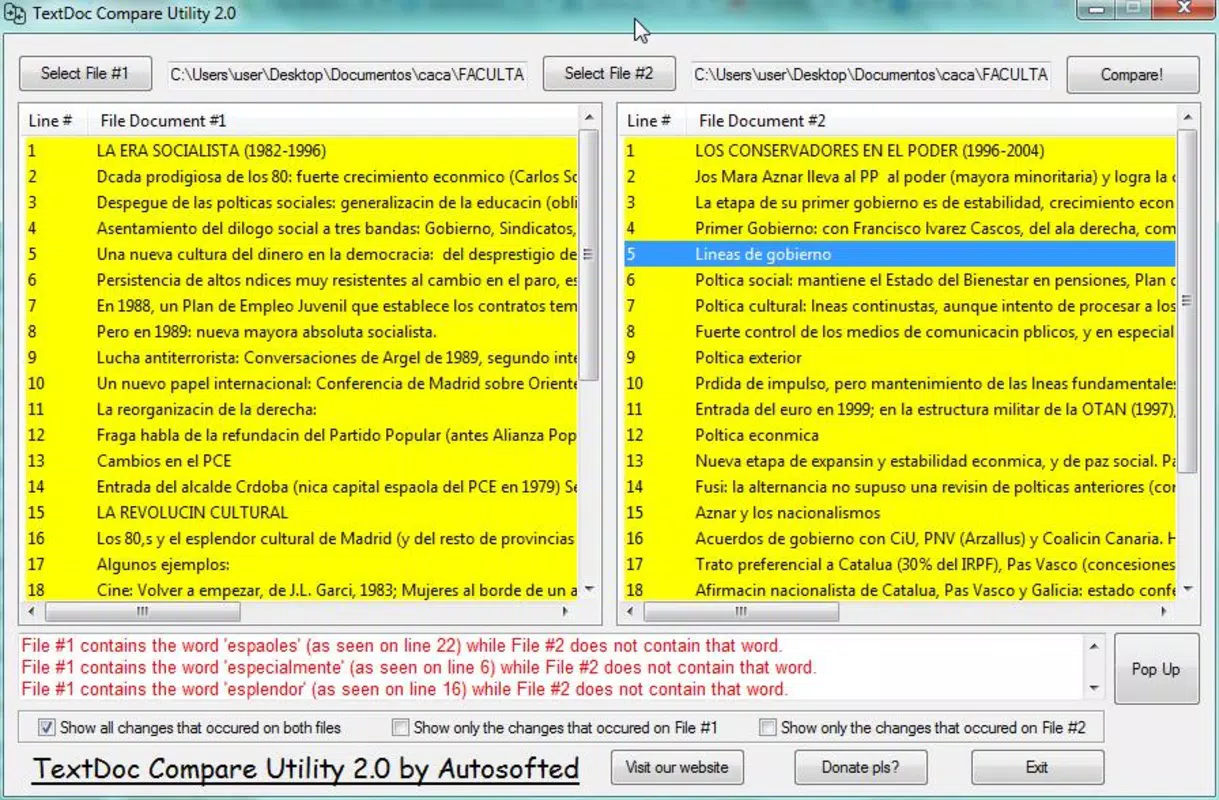The image size is (1219, 800).
Task: Select row 'LA REVOLUCIN CULTURAL'
Action: [x=300, y=512]
